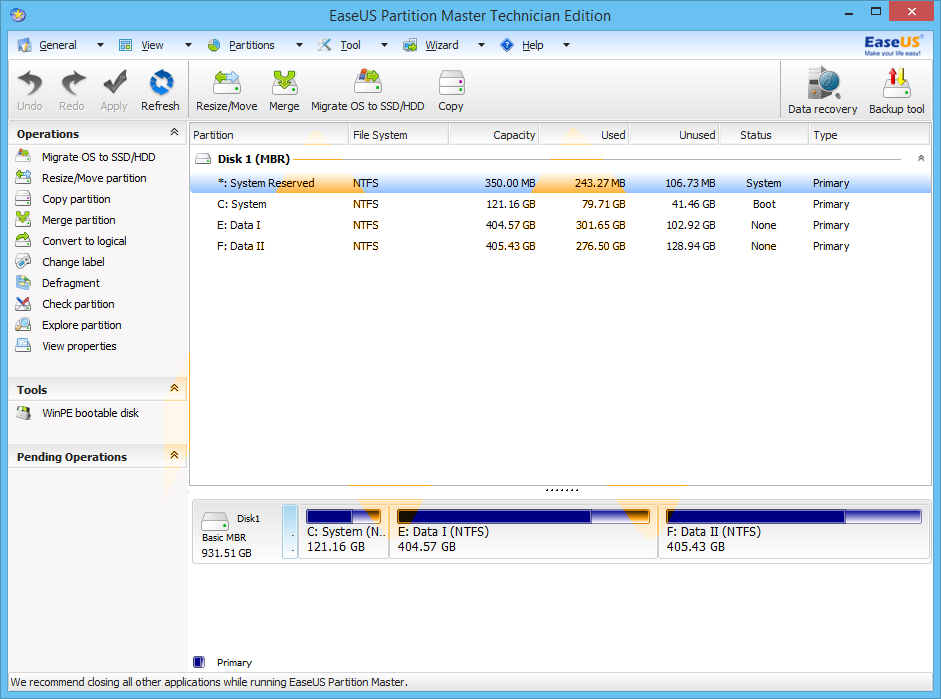Launch Migrate OS to SSD/HDD from toolbar
941x699 pixels.
click(x=367, y=90)
